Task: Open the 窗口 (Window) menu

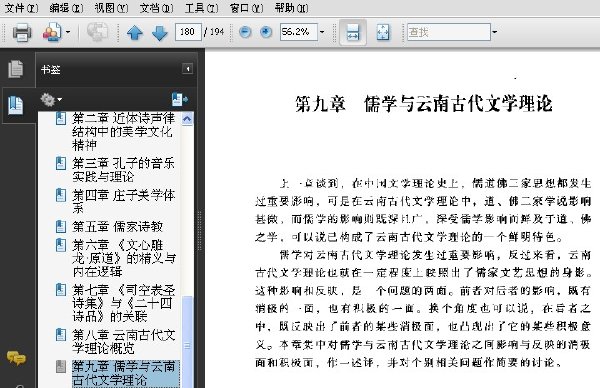Action: click(x=247, y=8)
